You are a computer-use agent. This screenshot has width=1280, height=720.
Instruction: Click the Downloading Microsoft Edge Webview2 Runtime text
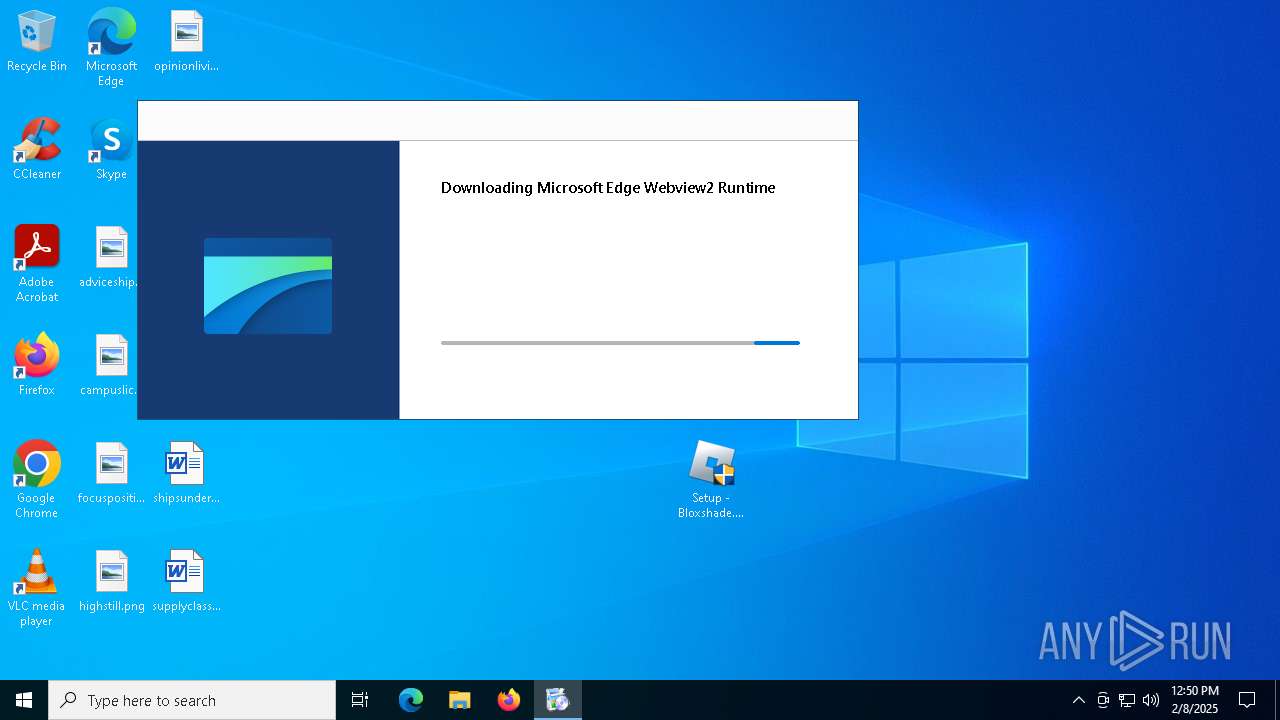(608, 188)
